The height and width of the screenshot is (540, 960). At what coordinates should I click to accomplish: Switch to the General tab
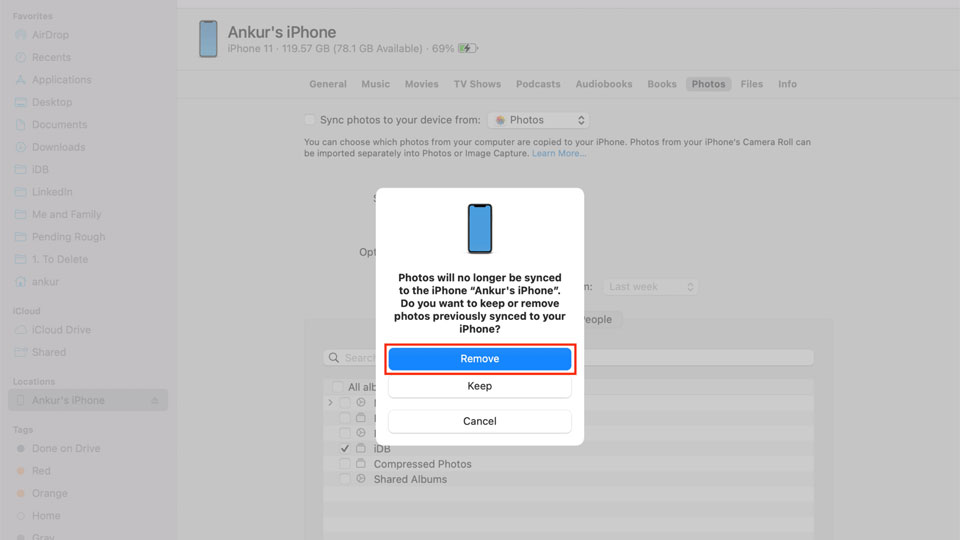tap(328, 84)
